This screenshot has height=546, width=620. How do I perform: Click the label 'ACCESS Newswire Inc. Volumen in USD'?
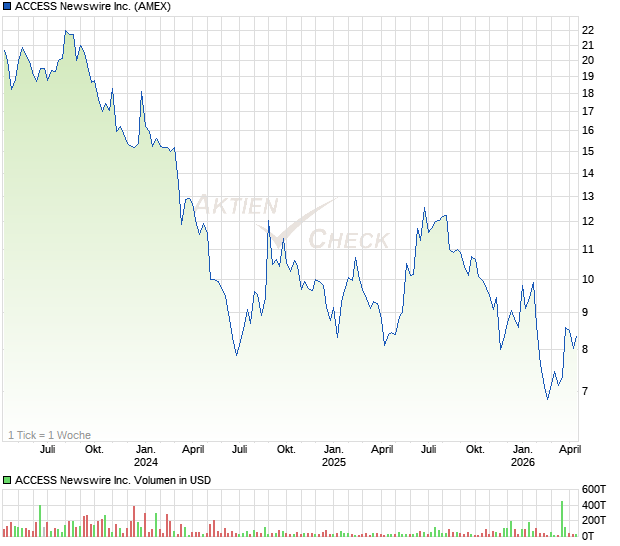(x=113, y=480)
